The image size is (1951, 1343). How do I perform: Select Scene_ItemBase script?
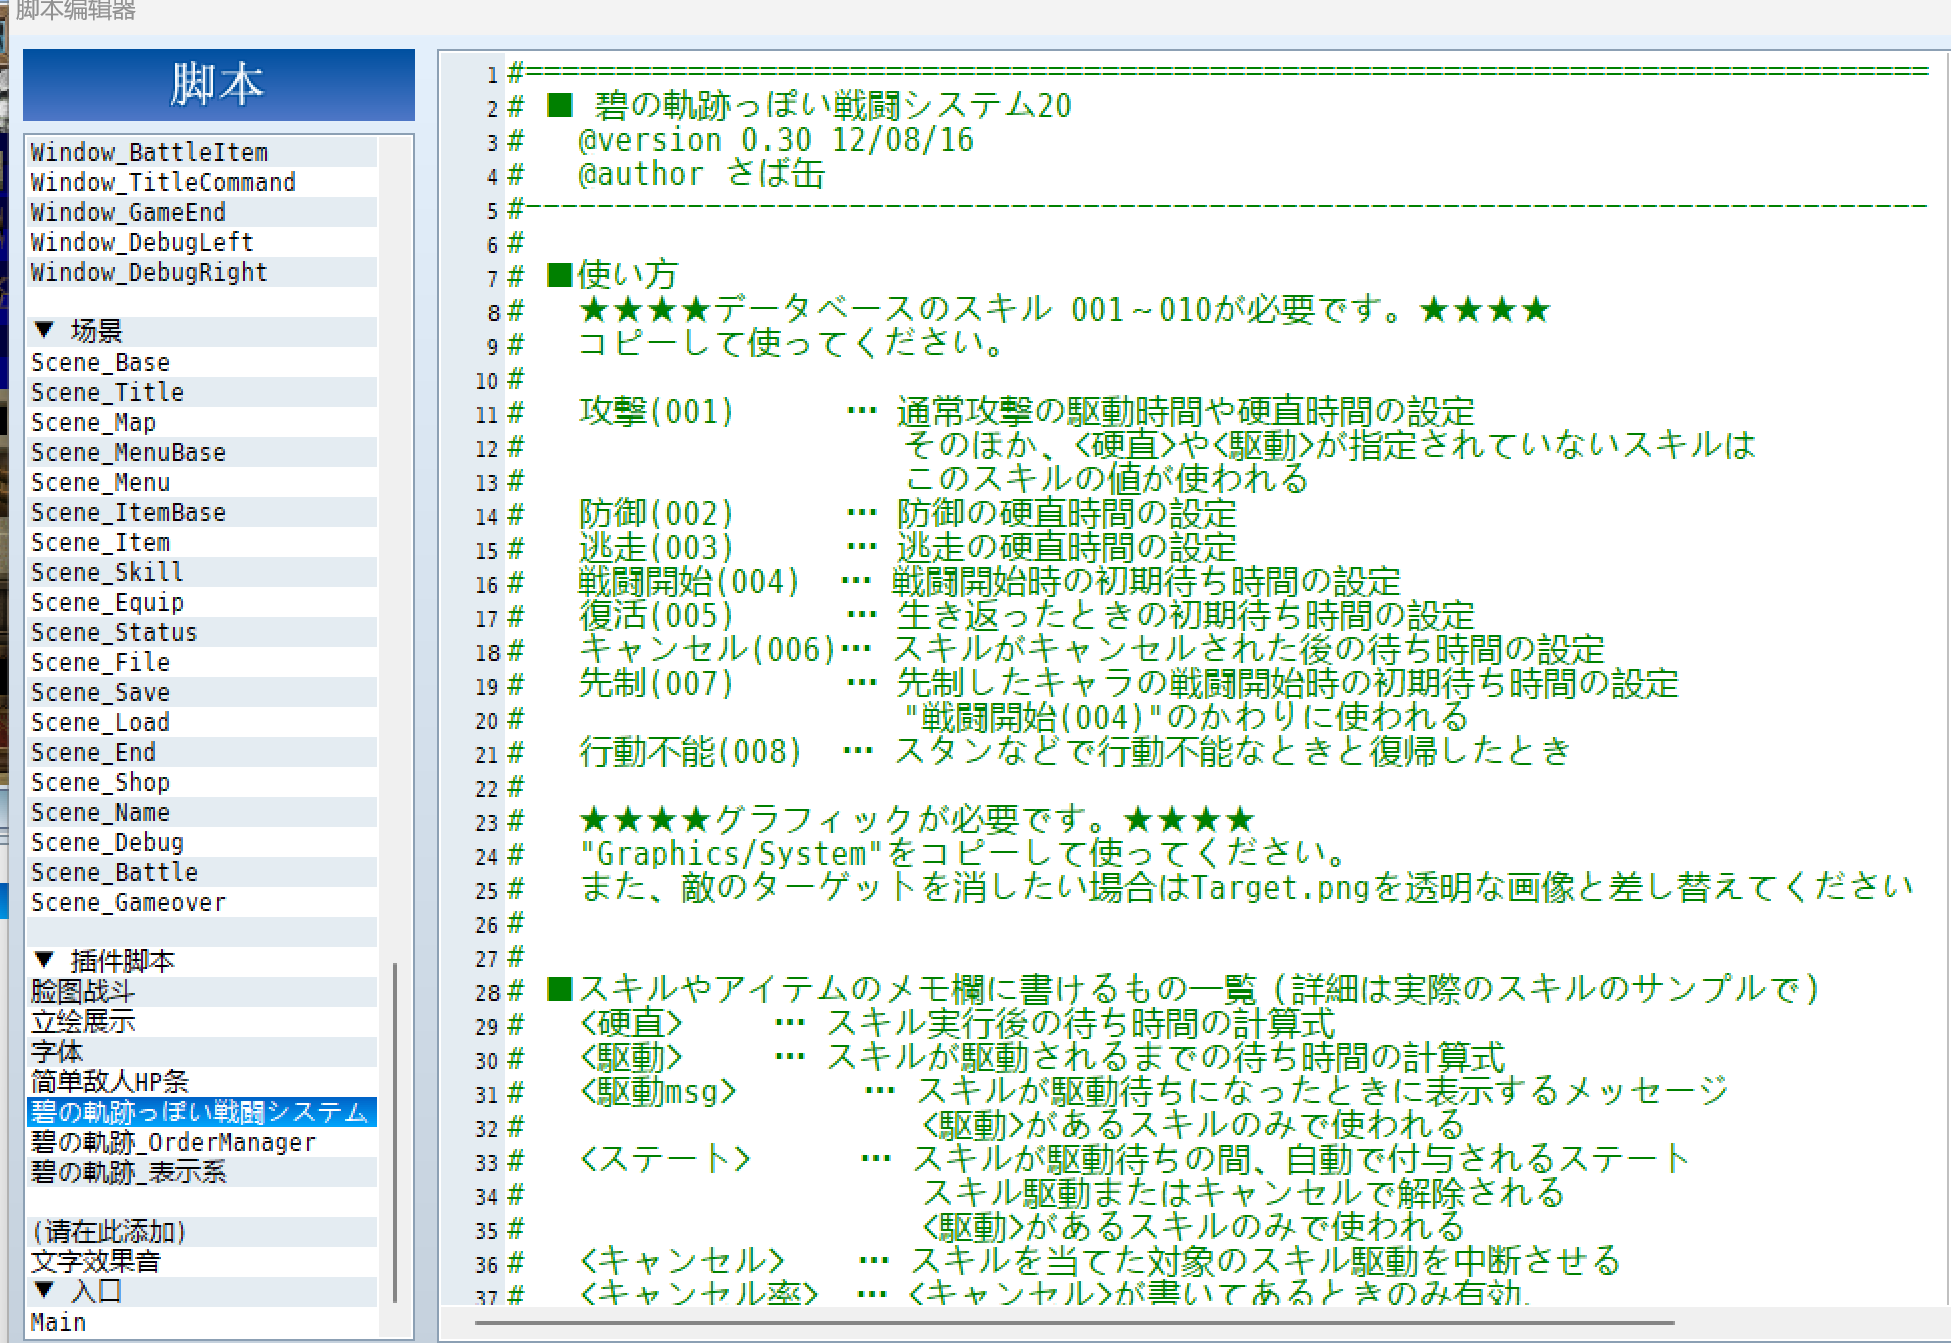[202, 512]
